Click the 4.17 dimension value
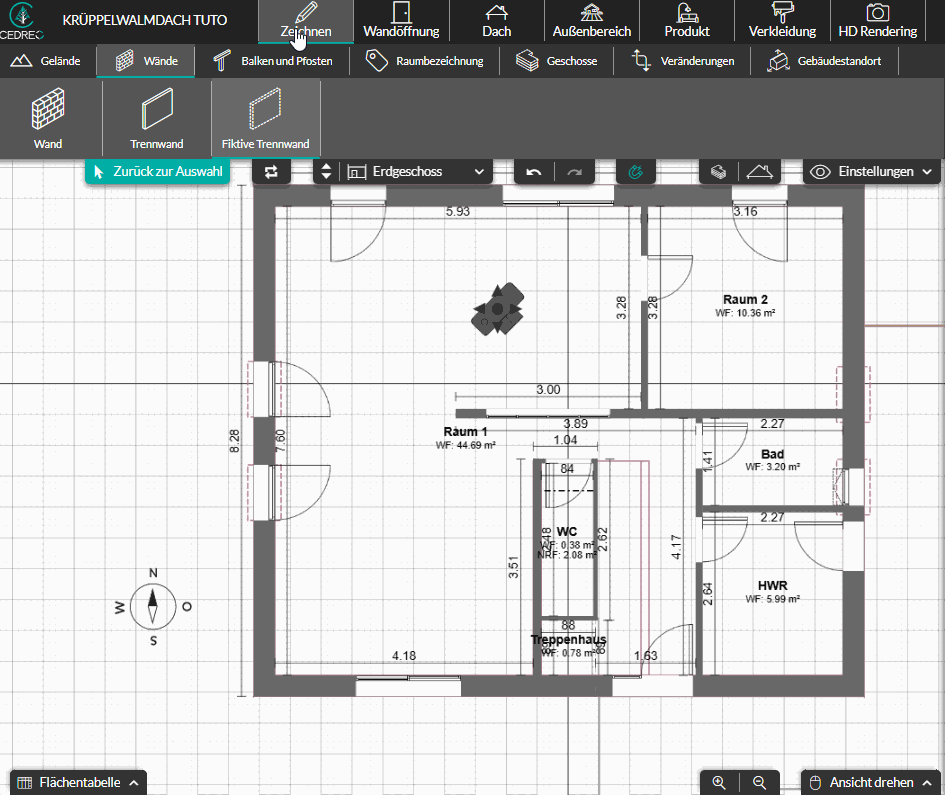 coord(676,547)
